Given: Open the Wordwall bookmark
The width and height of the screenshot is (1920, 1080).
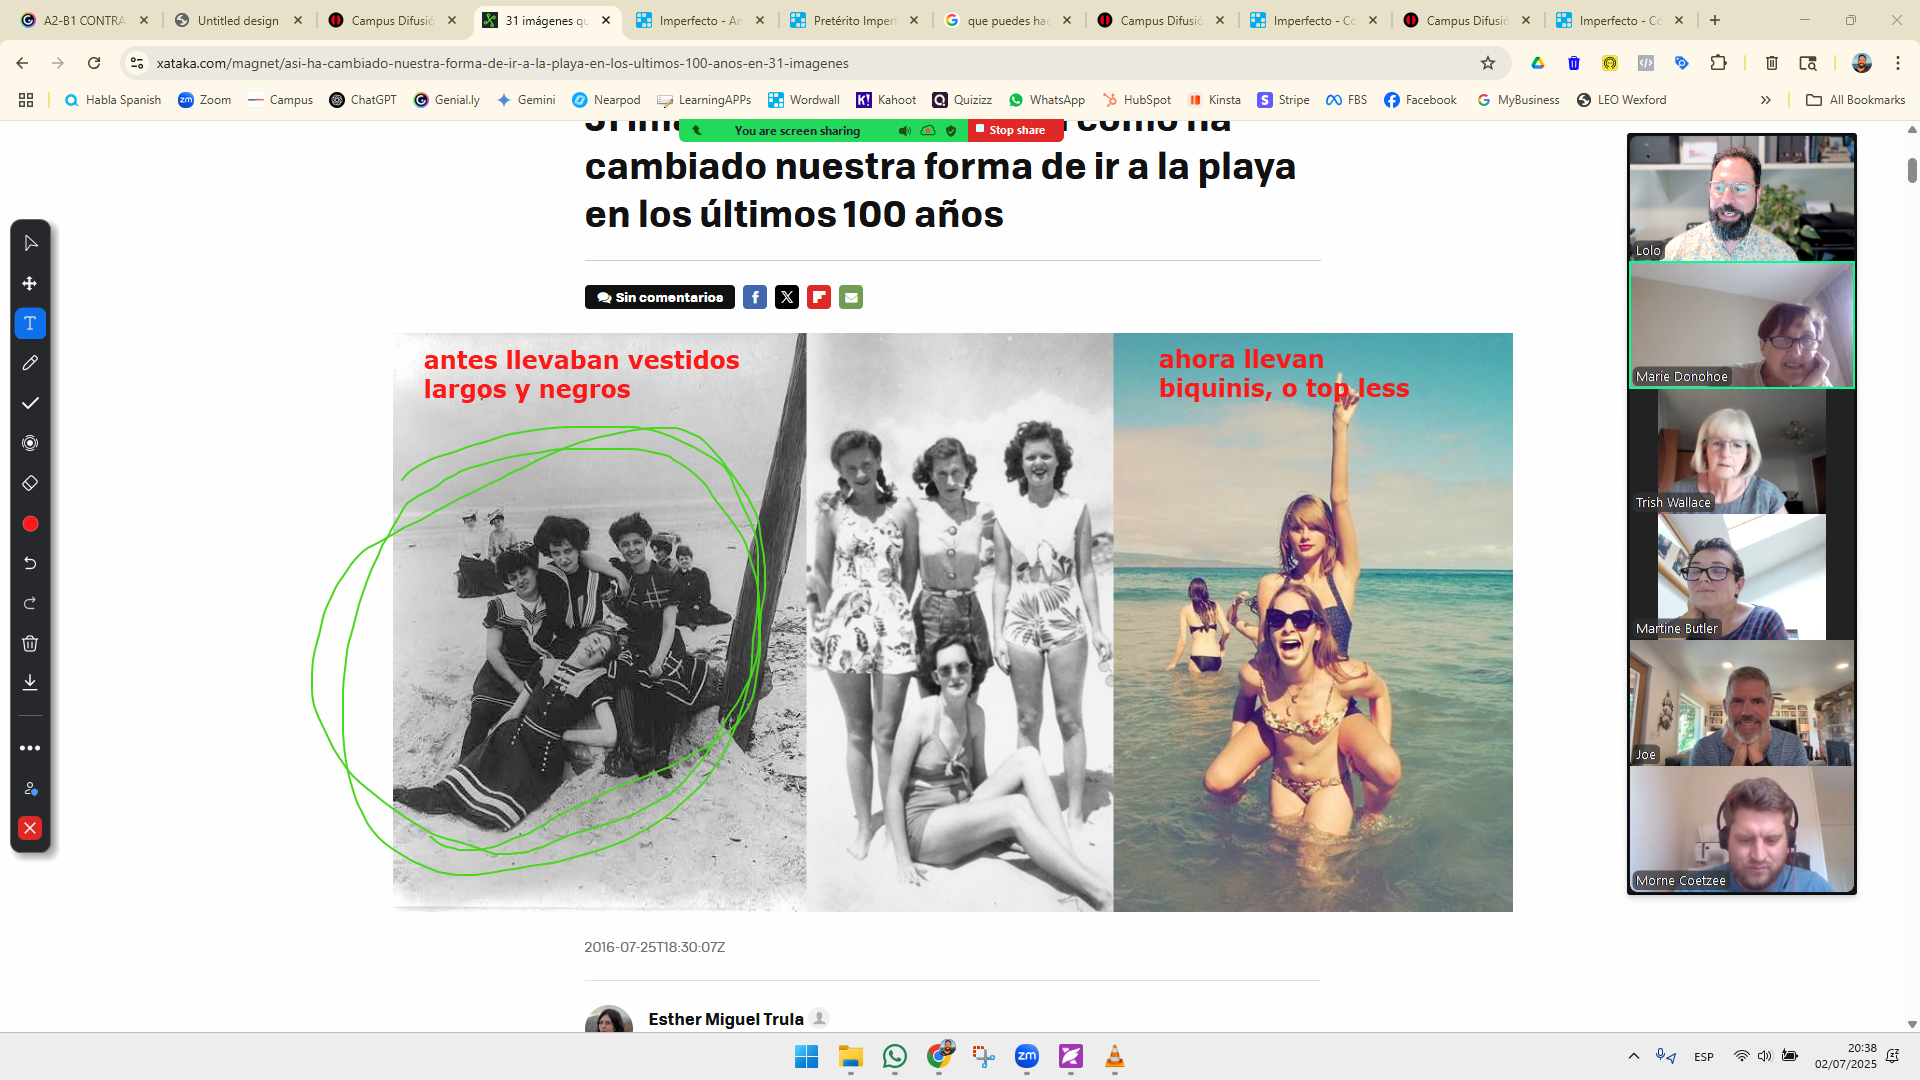Looking at the screenshot, I should 804,100.
